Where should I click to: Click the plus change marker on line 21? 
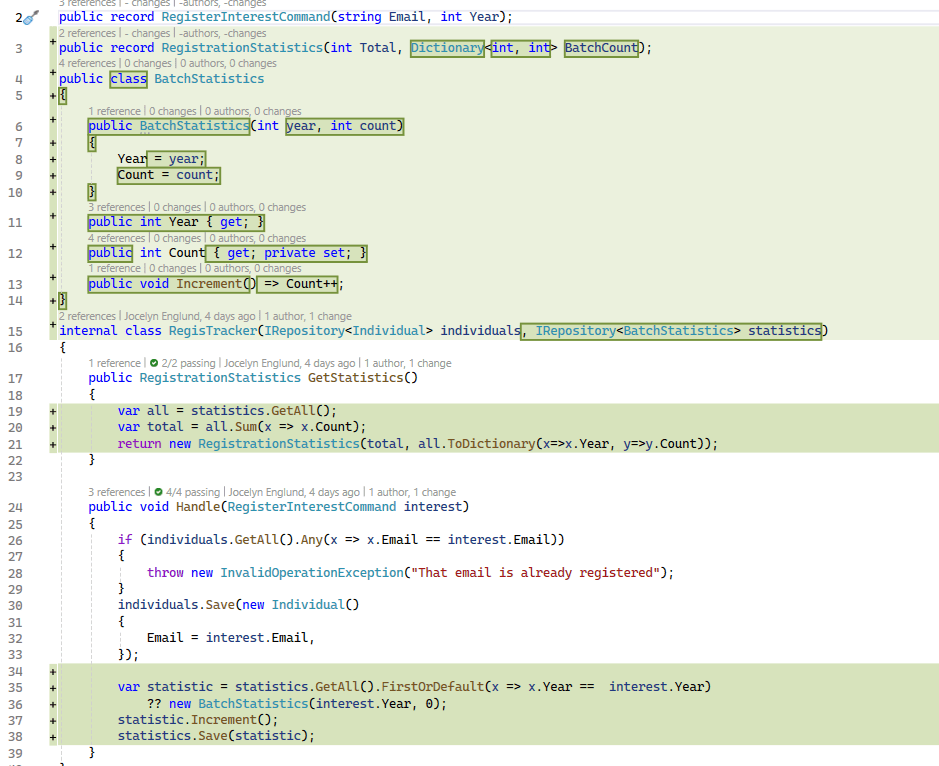[x=52, y=444]
